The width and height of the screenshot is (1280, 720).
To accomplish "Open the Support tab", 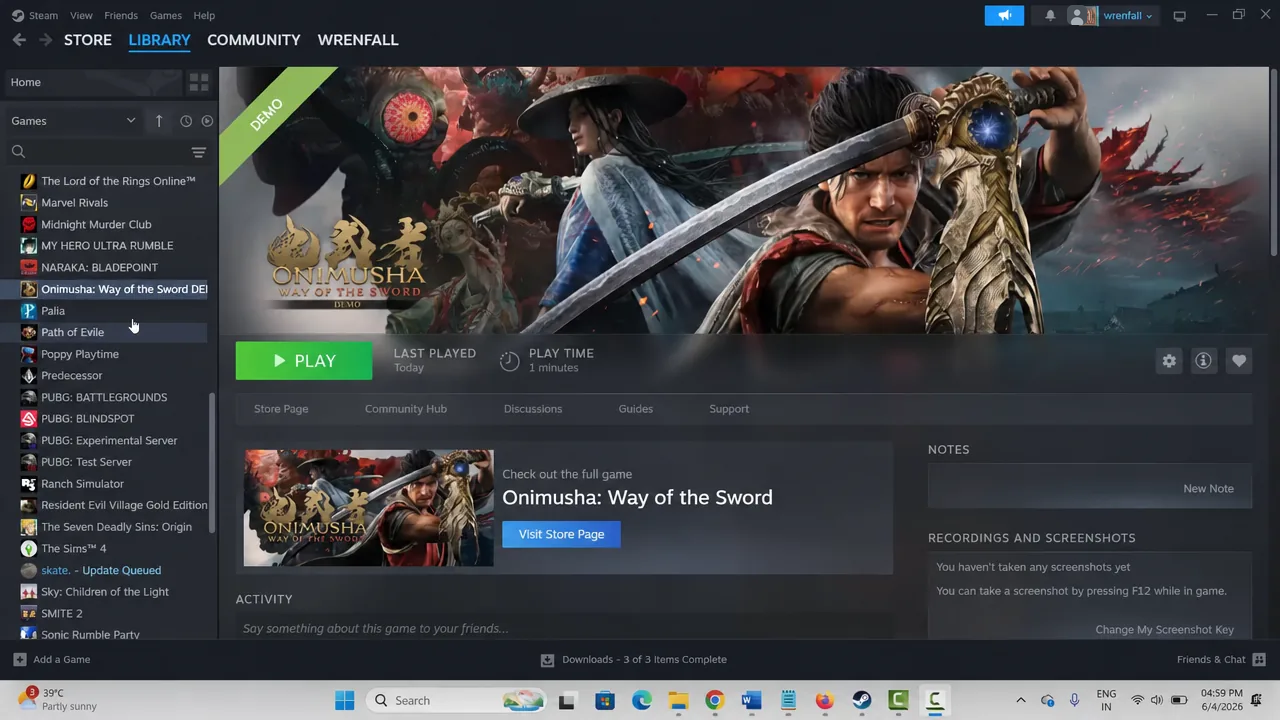I will [729, 409].
